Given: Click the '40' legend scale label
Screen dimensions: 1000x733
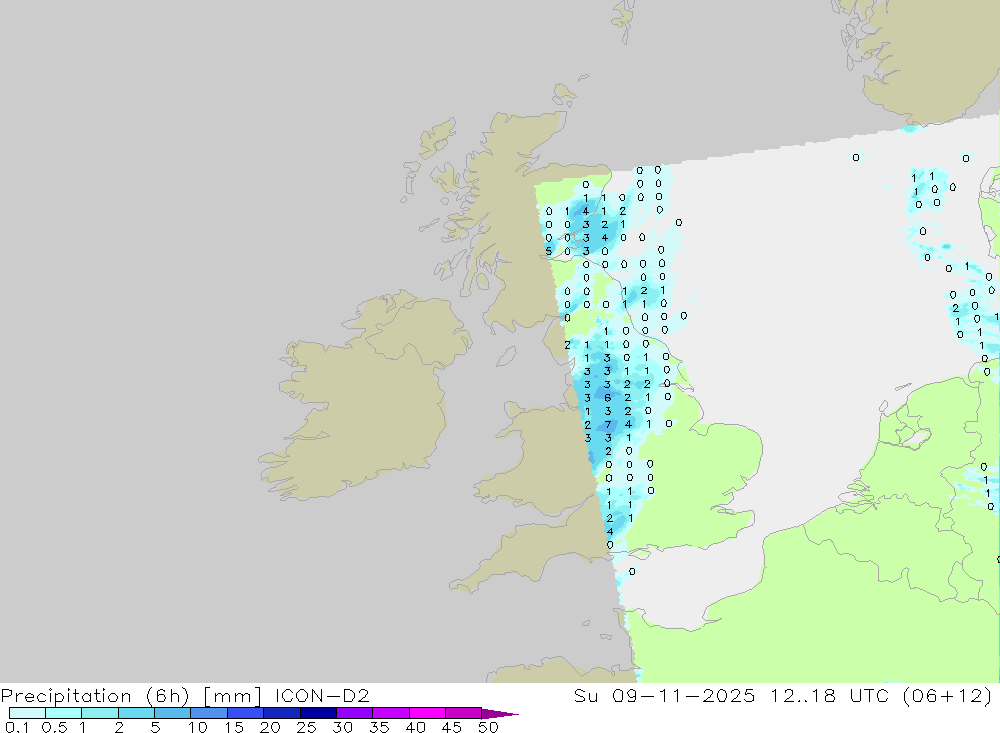Looking at the screenshot, I should [x=415, y=727].
